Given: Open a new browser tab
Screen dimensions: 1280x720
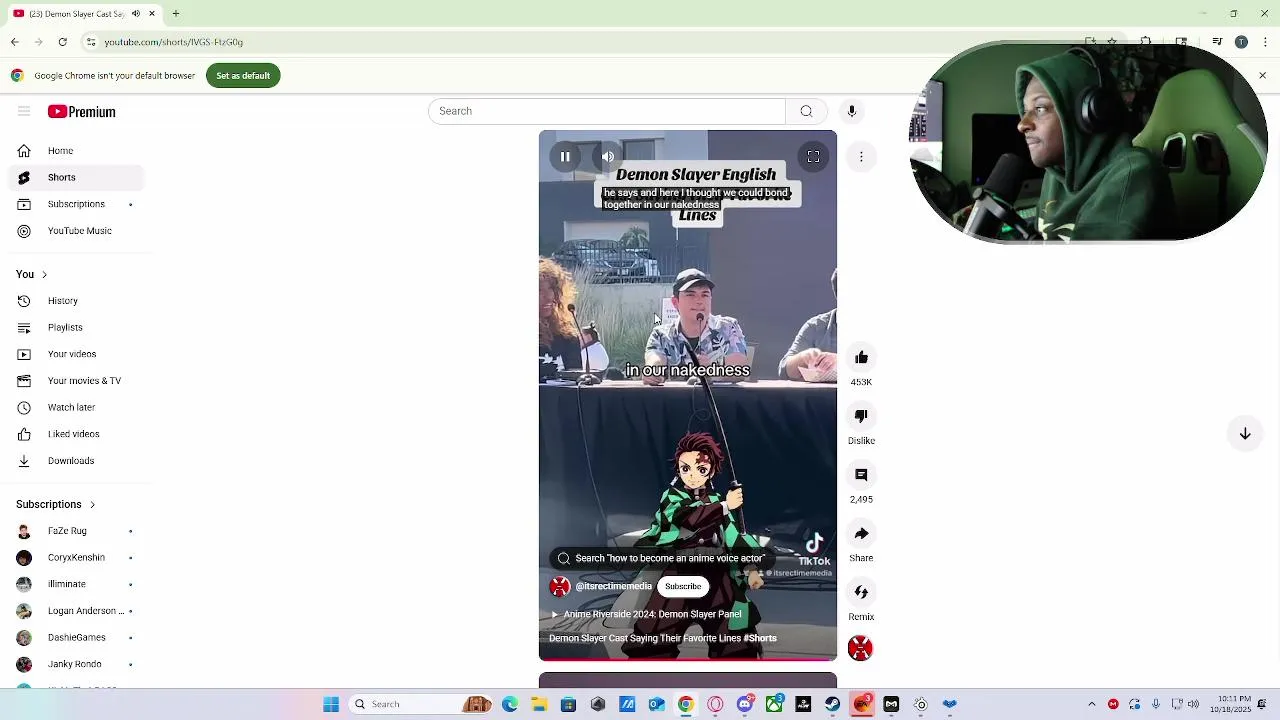Looking at the screenshot, I should click(x=176, y=14).
